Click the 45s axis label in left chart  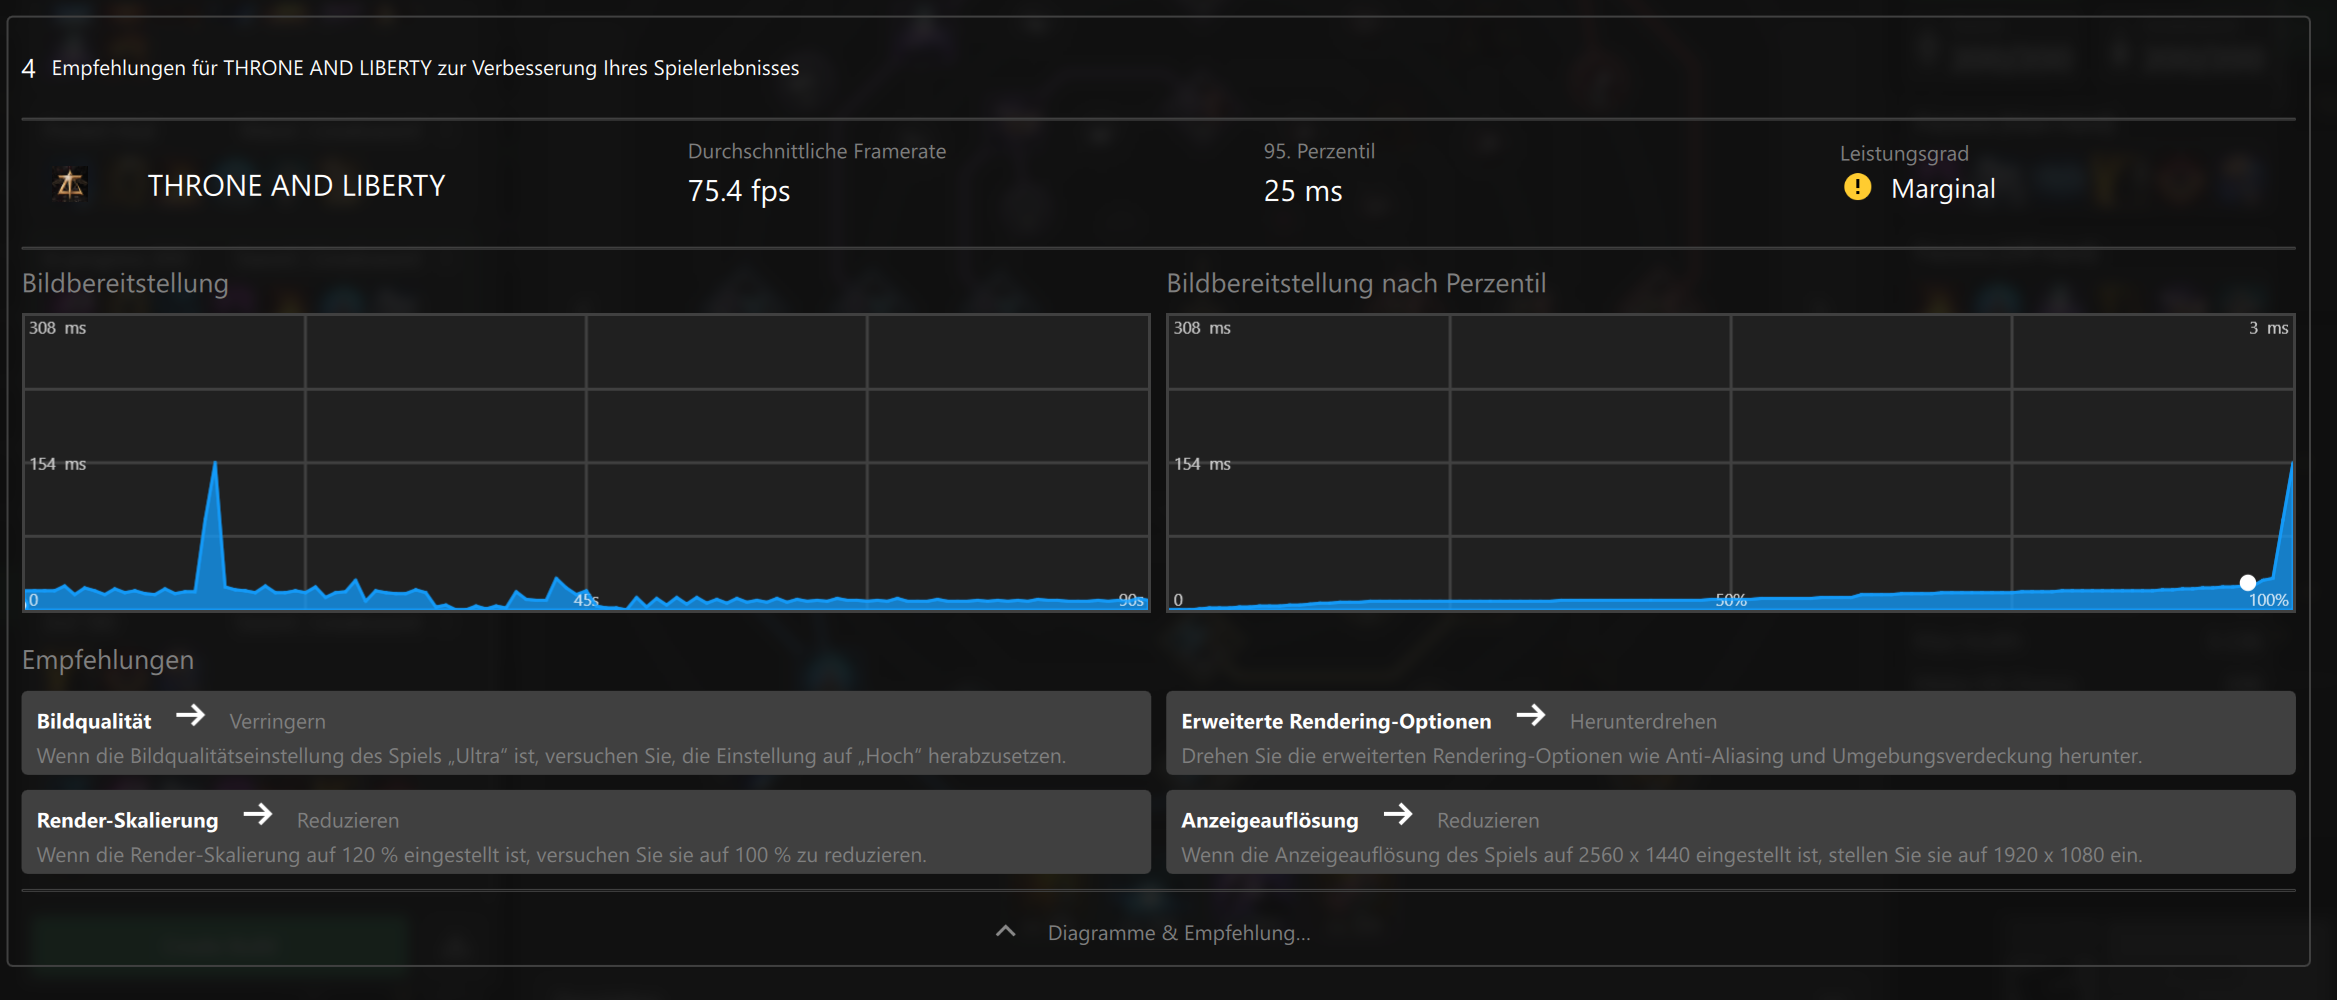click(x=586, y=600)
